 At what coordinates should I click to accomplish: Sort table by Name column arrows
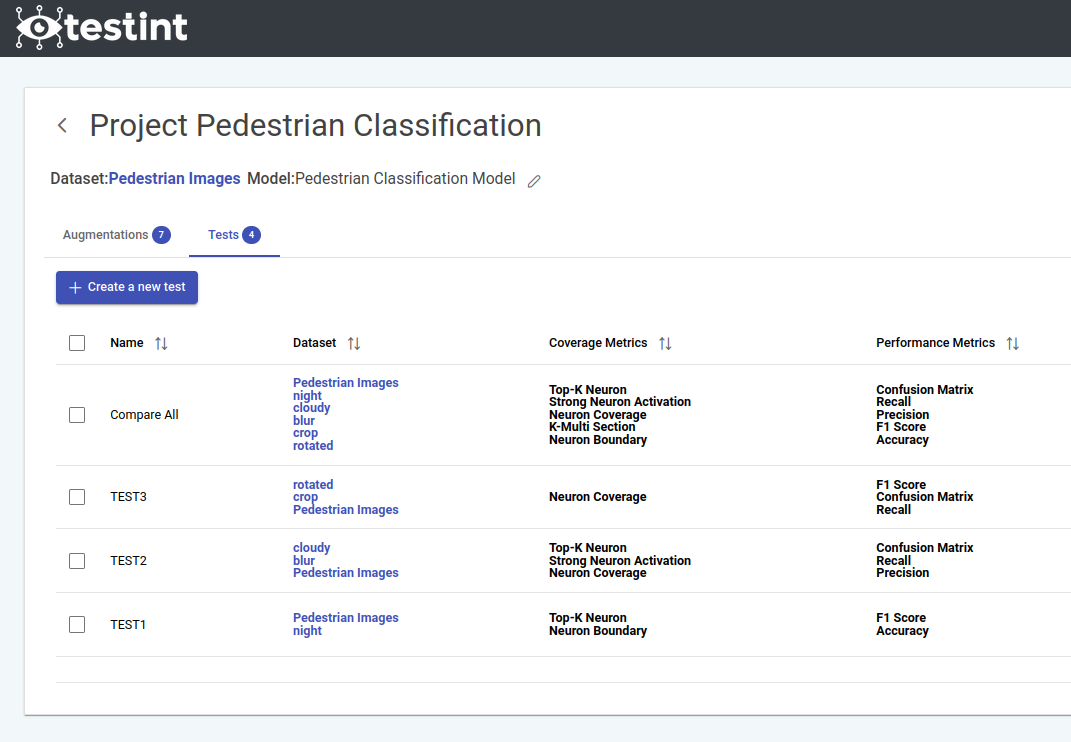coord(161,343)
